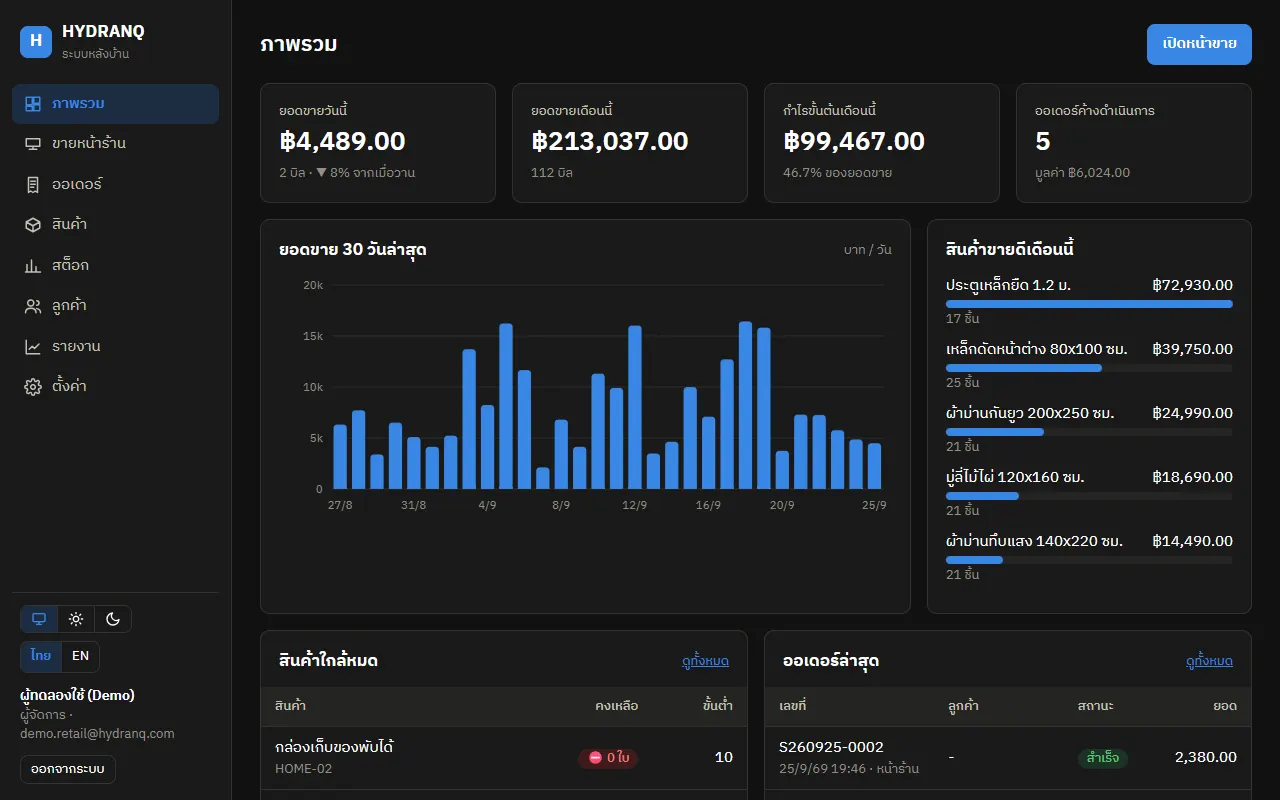Image resolution: width=1280 pixels, height=800 pixels.
Task: Click the ฿213,037.00 monthly sales figure
Action: click(610, 141)
